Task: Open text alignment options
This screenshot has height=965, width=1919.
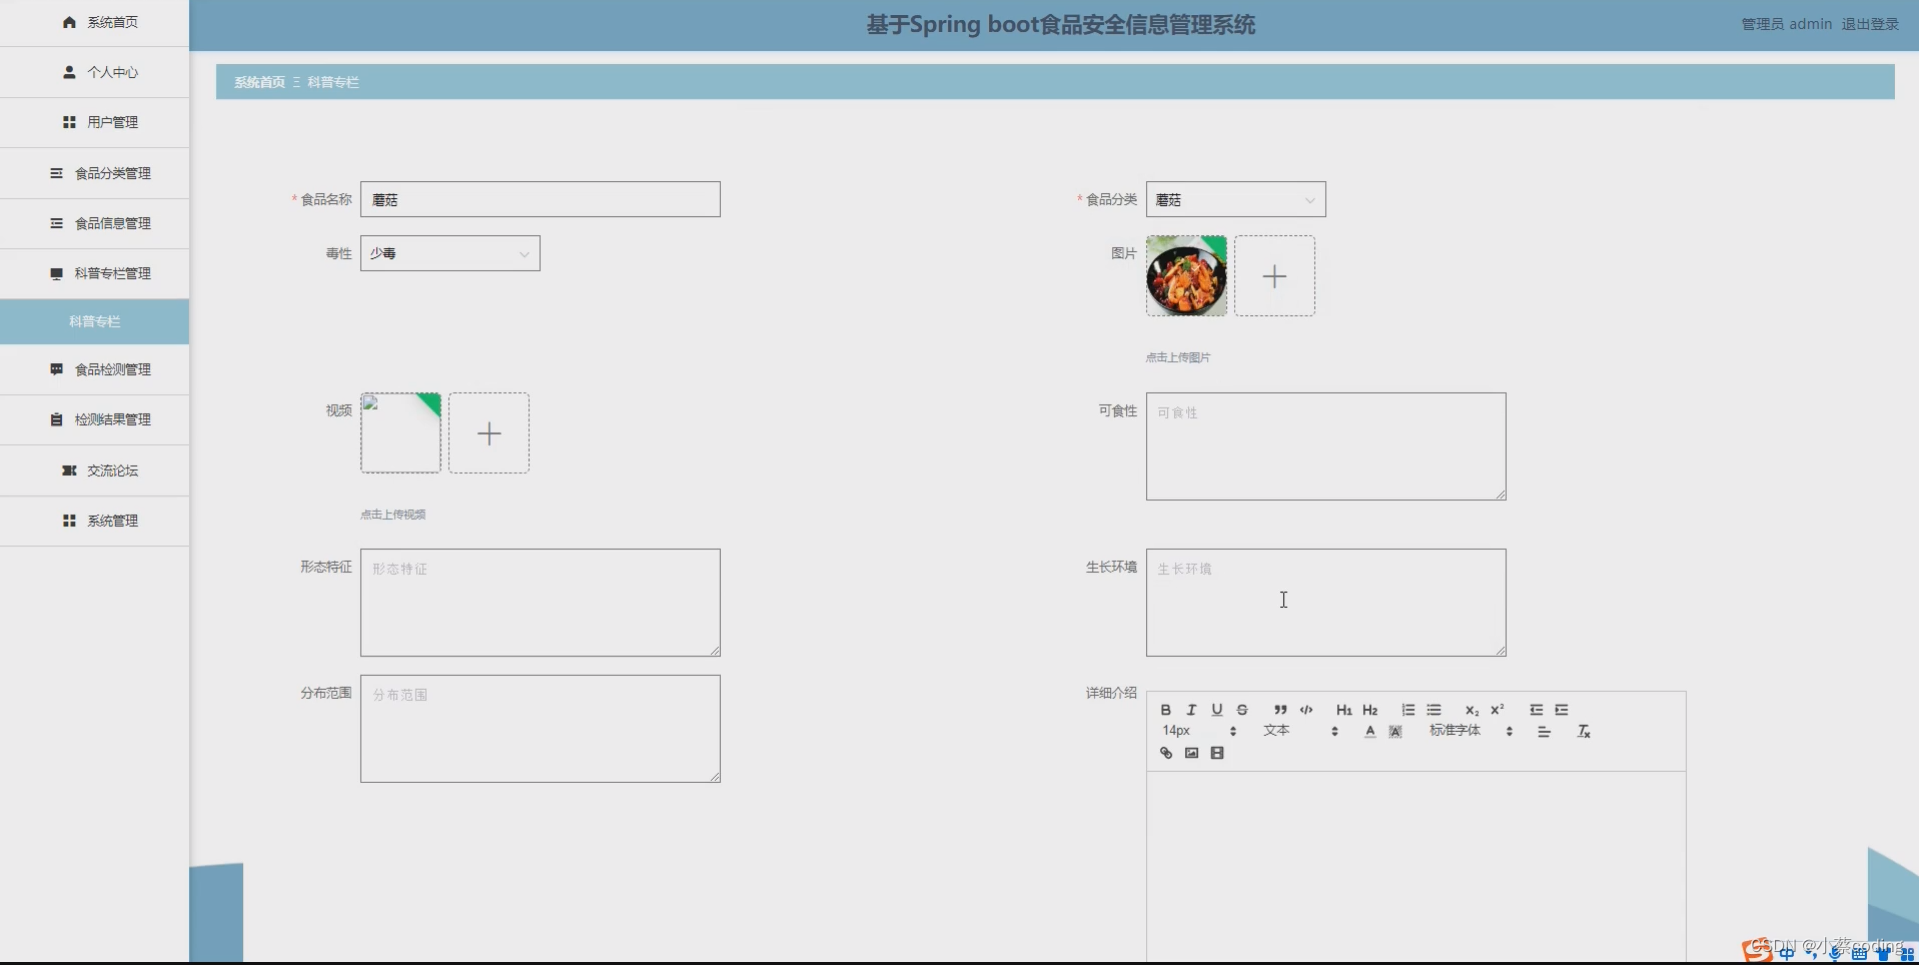Action: point(1544,732)
